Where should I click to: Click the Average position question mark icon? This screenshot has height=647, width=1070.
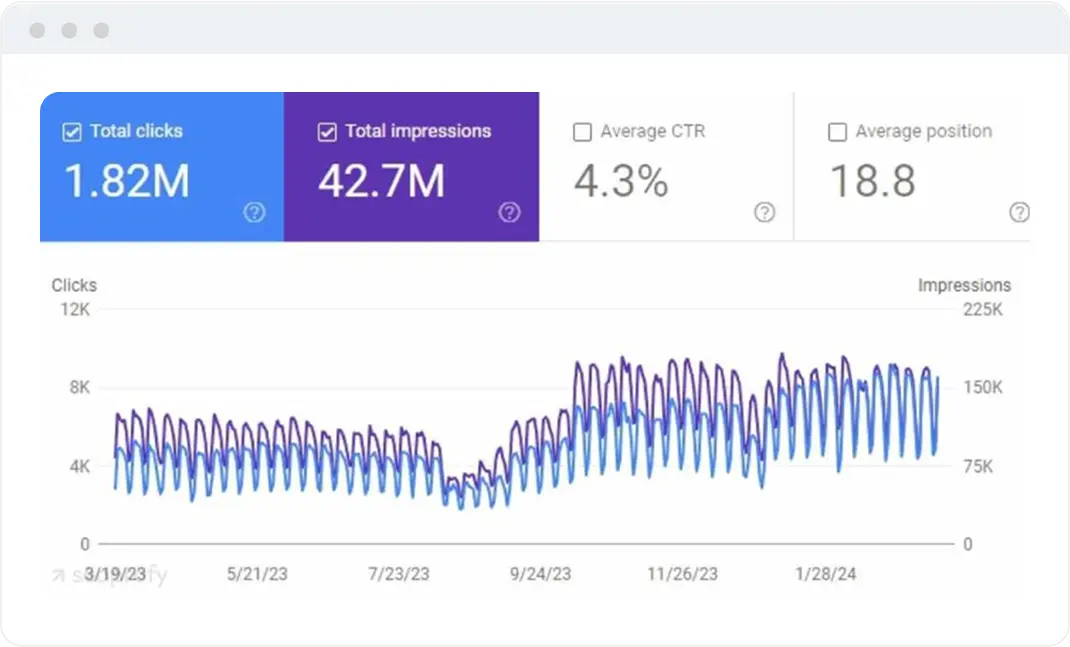coord(1020,213)
